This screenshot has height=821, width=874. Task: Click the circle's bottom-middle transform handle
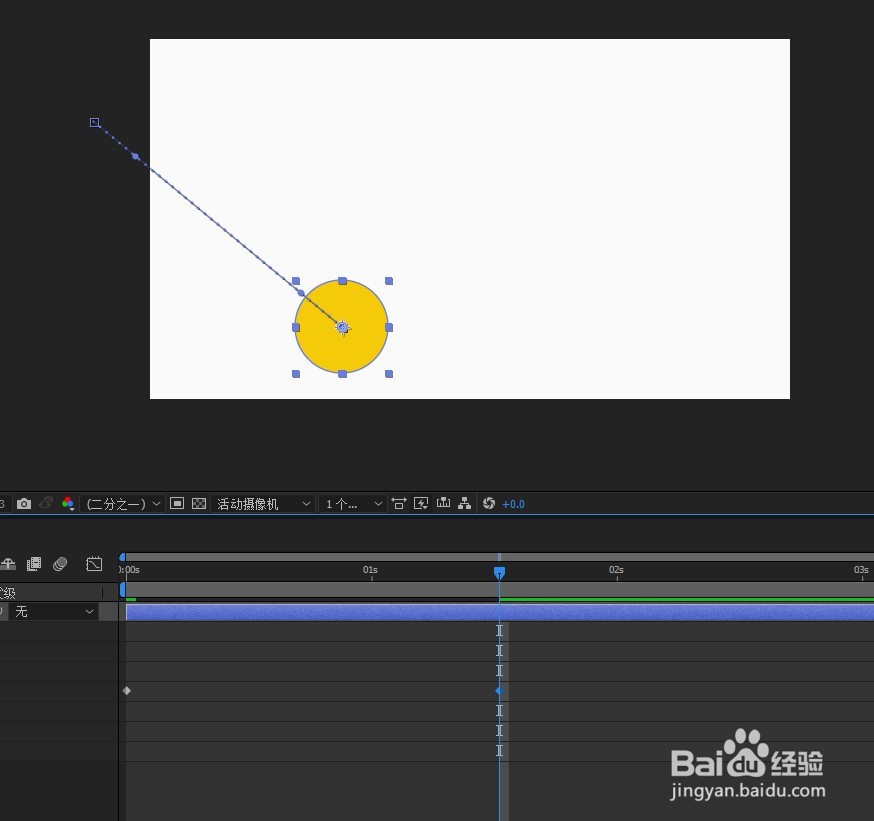tap(342, 374)
